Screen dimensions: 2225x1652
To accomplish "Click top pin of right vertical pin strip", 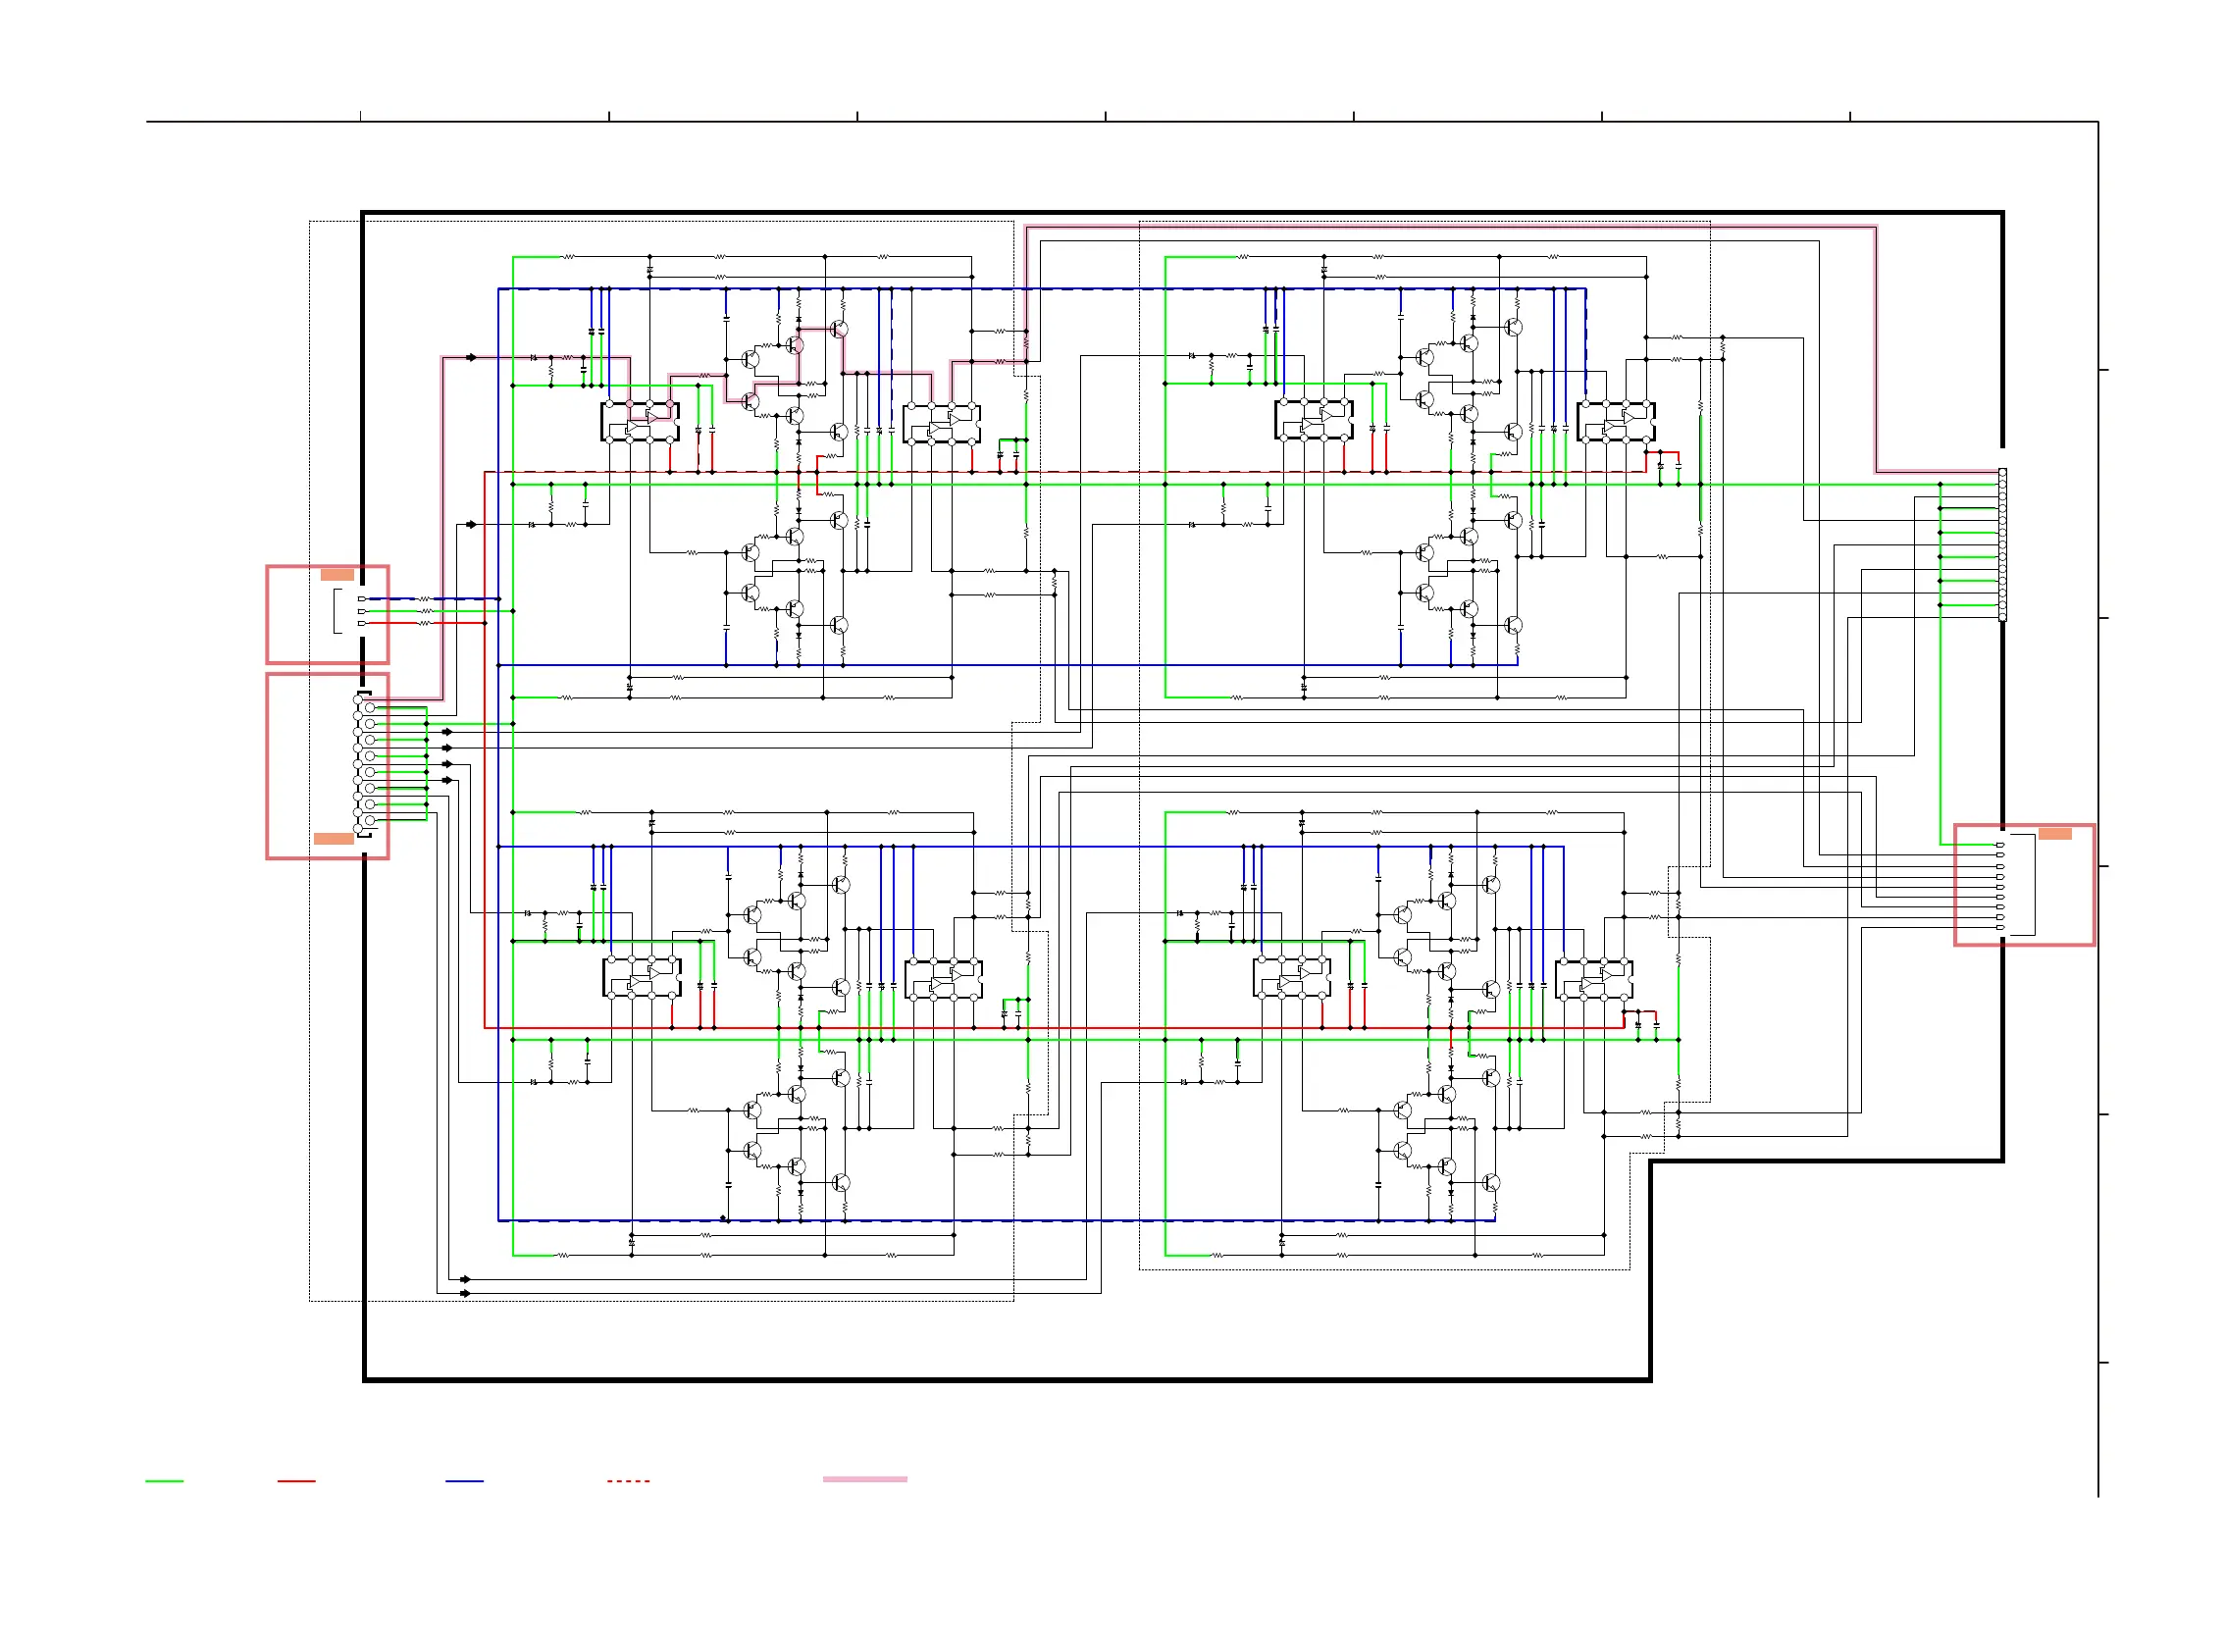I will (2002, 472).
